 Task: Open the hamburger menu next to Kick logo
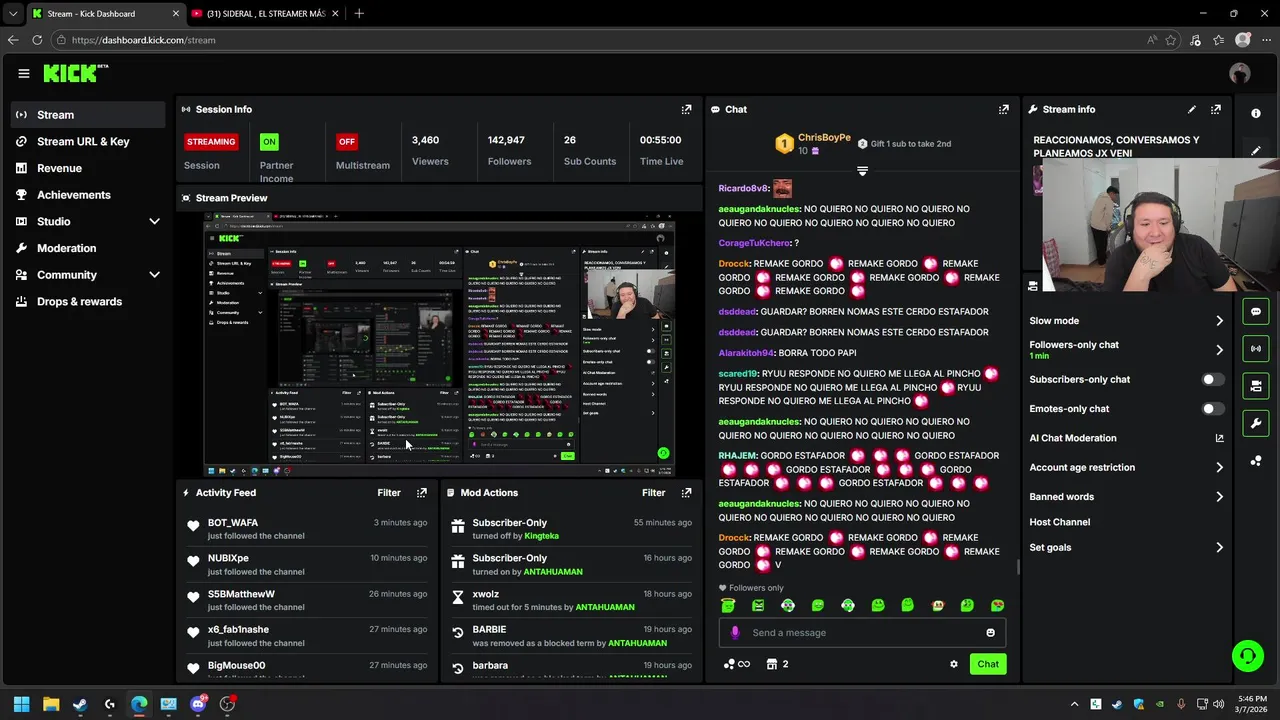(24, 73)
